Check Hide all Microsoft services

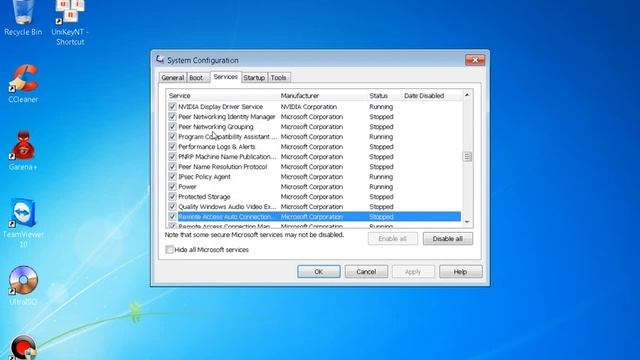click(x=169, y=249)
